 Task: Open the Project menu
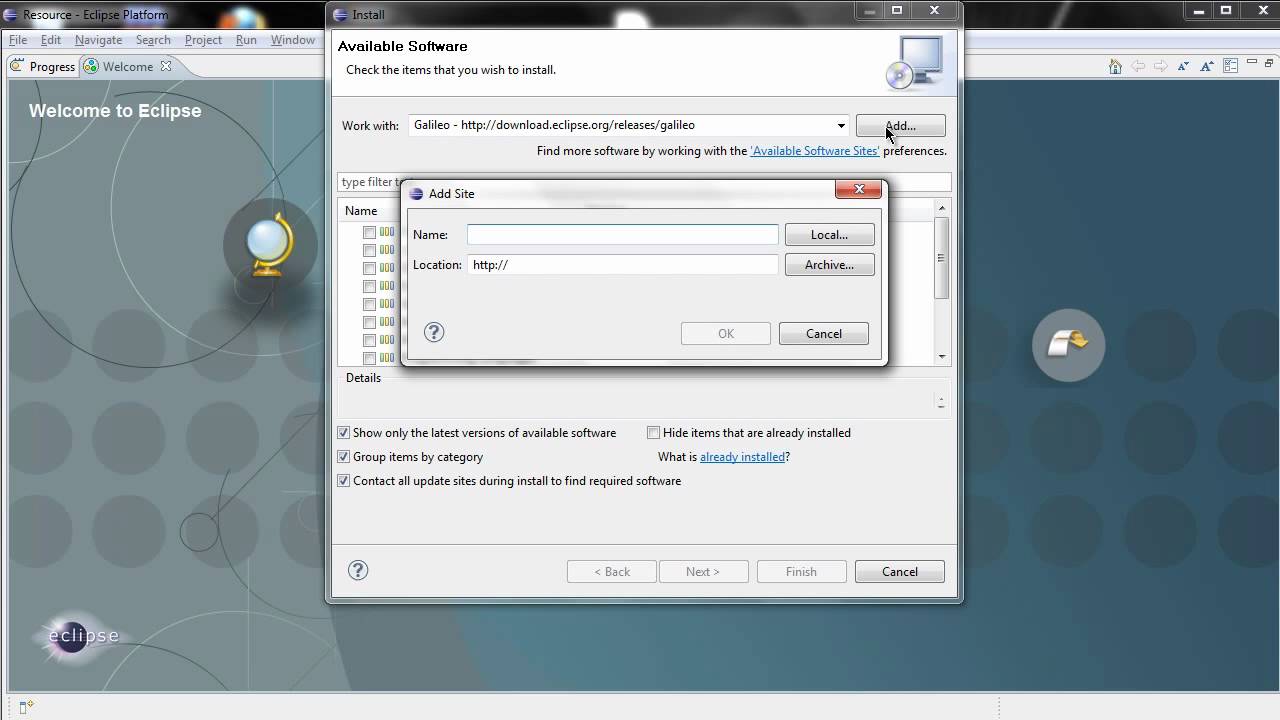pos(203,40)
